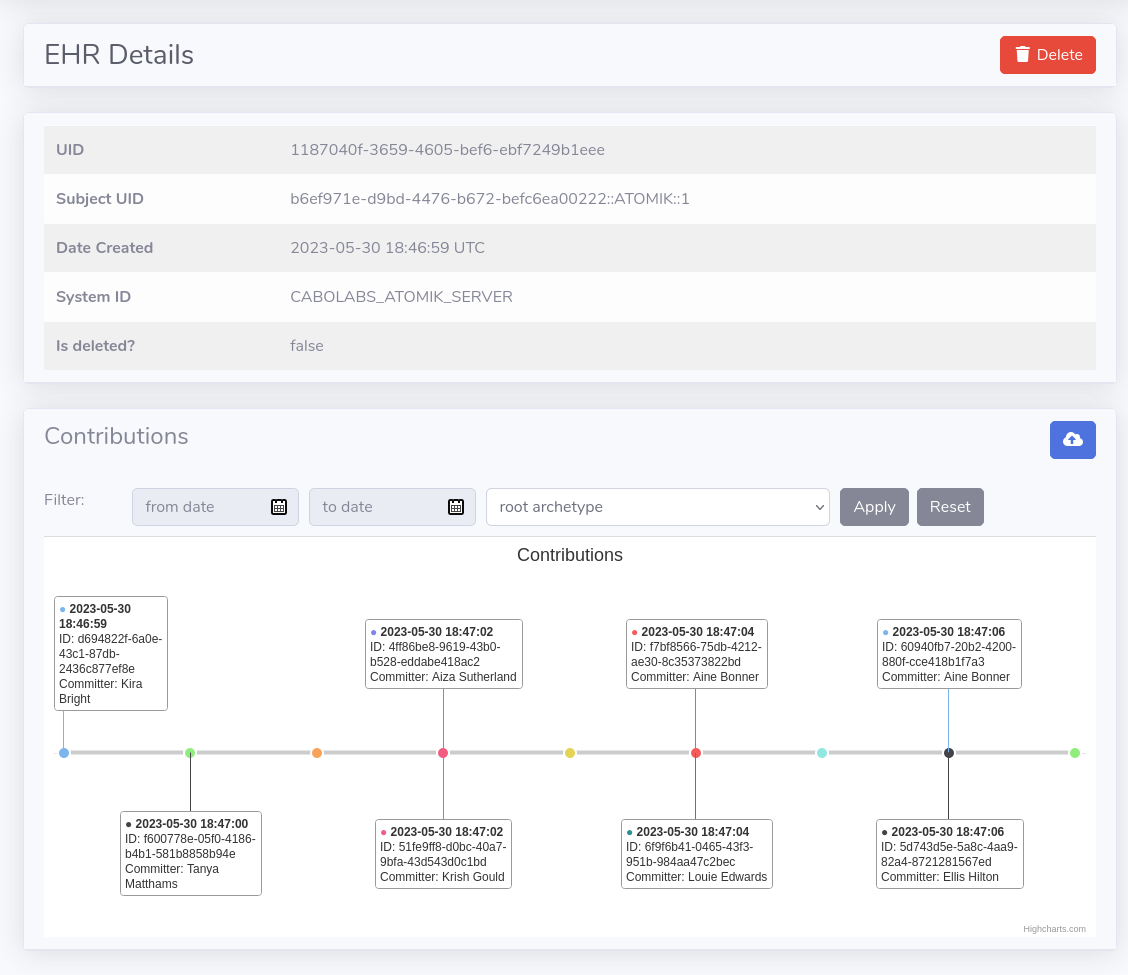Select the Aiza Sutherland contribution box
This screenshot has width=1128, height=975.
[443, 654]
